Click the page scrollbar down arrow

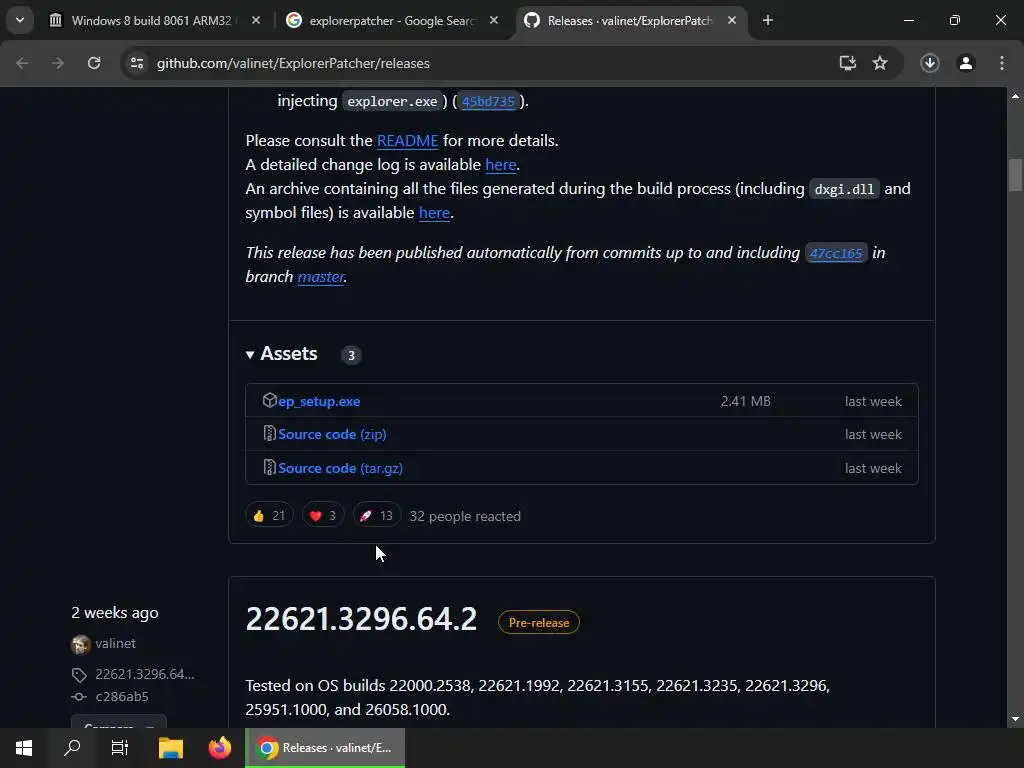pyautogui.click(x=1015, y=719)
